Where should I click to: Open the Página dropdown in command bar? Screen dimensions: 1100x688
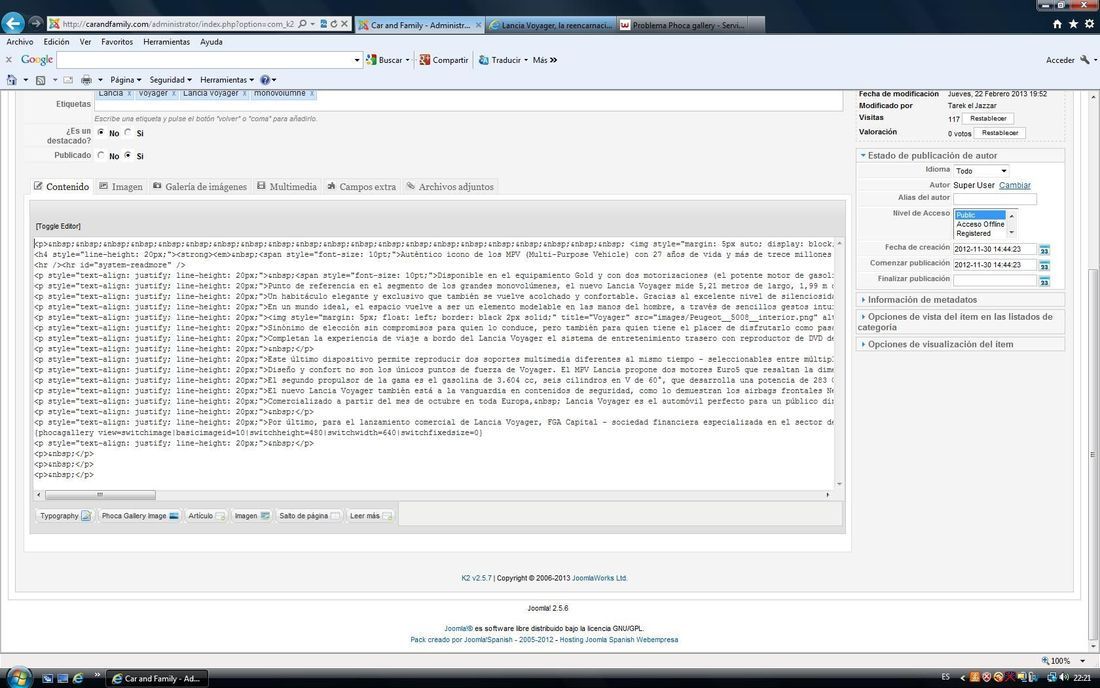coord(126,80)
